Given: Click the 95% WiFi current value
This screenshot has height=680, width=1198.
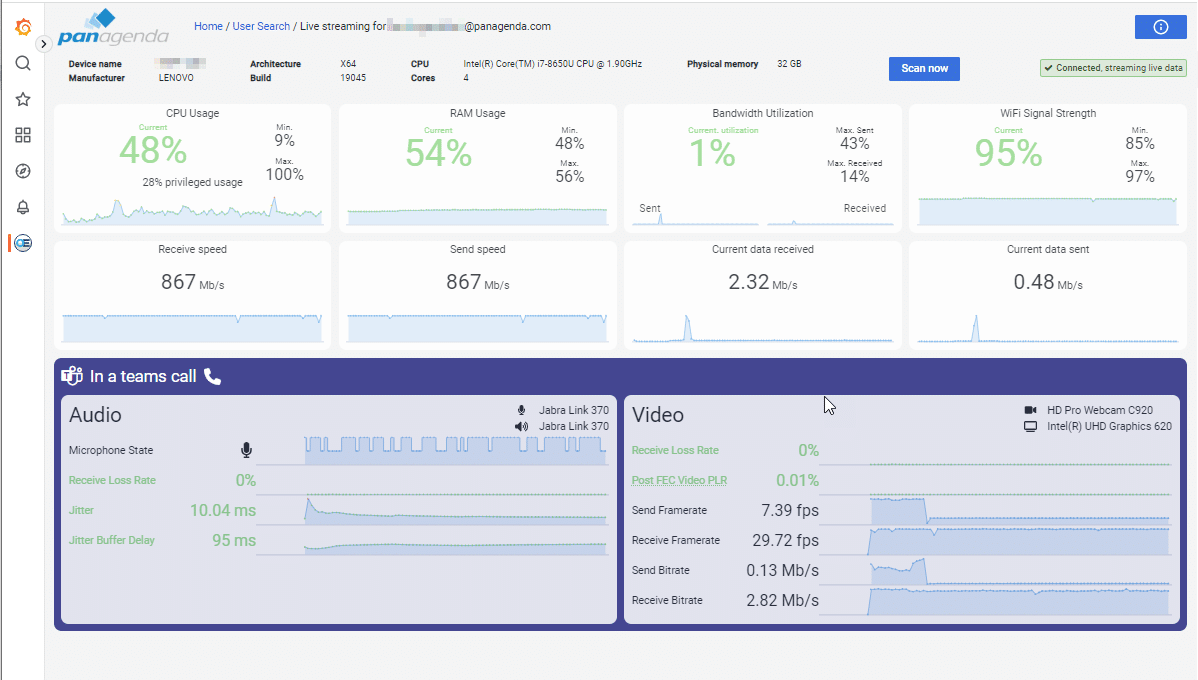Looking at the screenshot, I should [x=1009, y=153].
